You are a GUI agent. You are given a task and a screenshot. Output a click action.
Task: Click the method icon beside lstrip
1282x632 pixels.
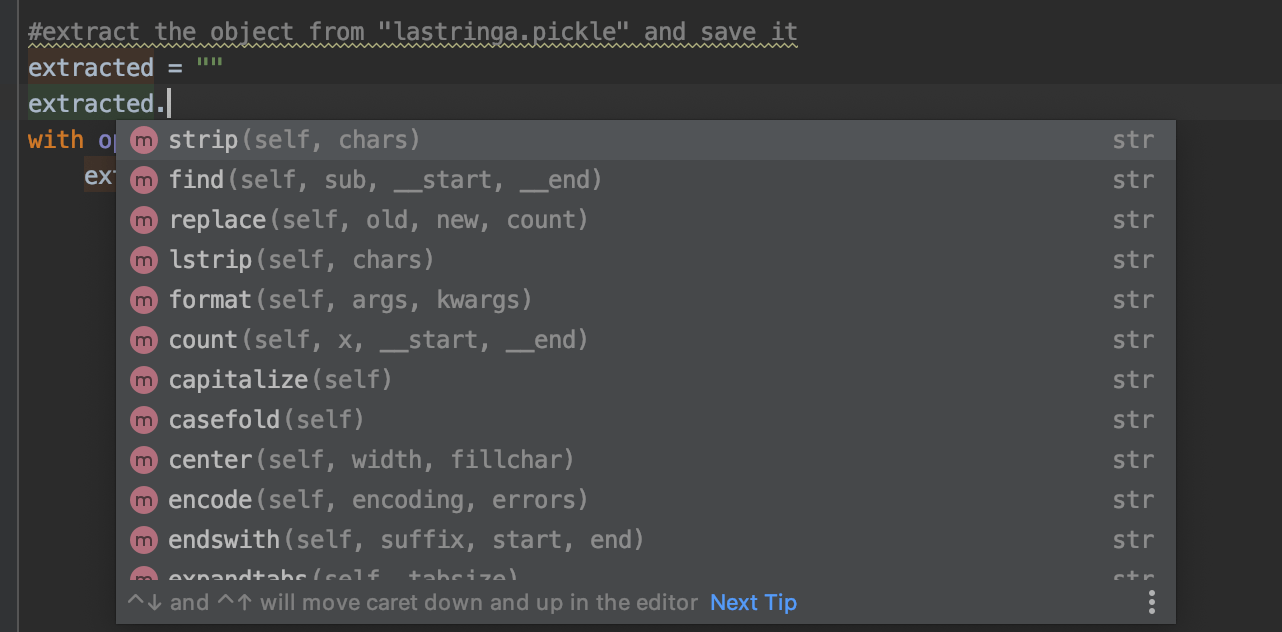143,260
